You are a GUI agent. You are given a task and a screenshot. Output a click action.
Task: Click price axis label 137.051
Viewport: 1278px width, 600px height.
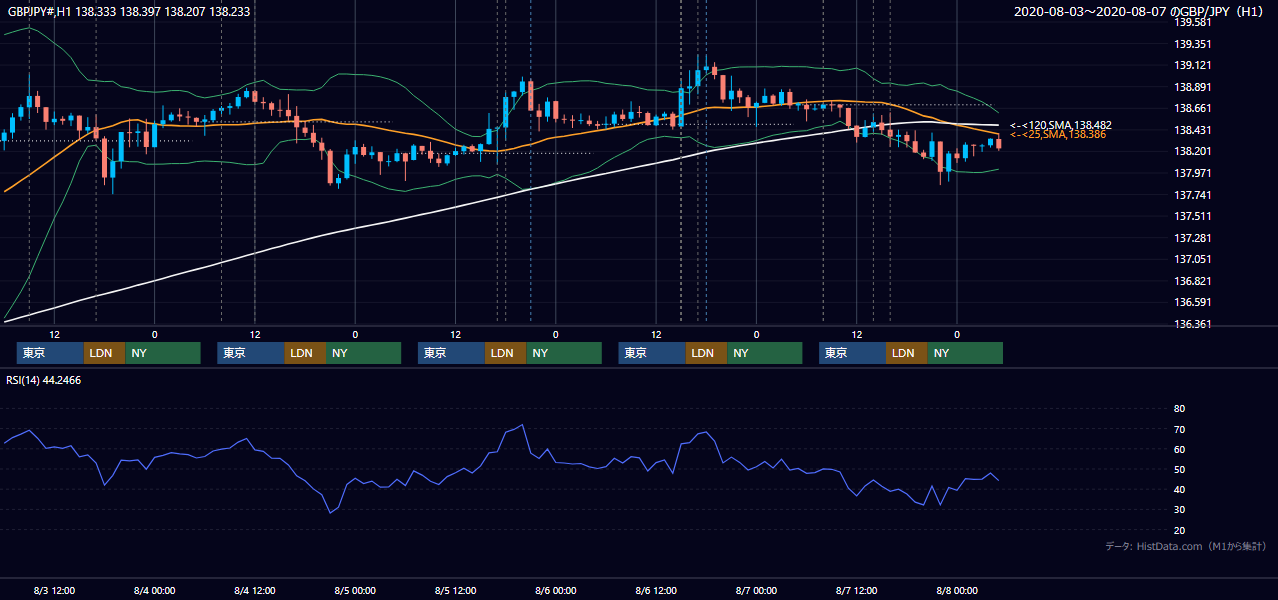1193,259
